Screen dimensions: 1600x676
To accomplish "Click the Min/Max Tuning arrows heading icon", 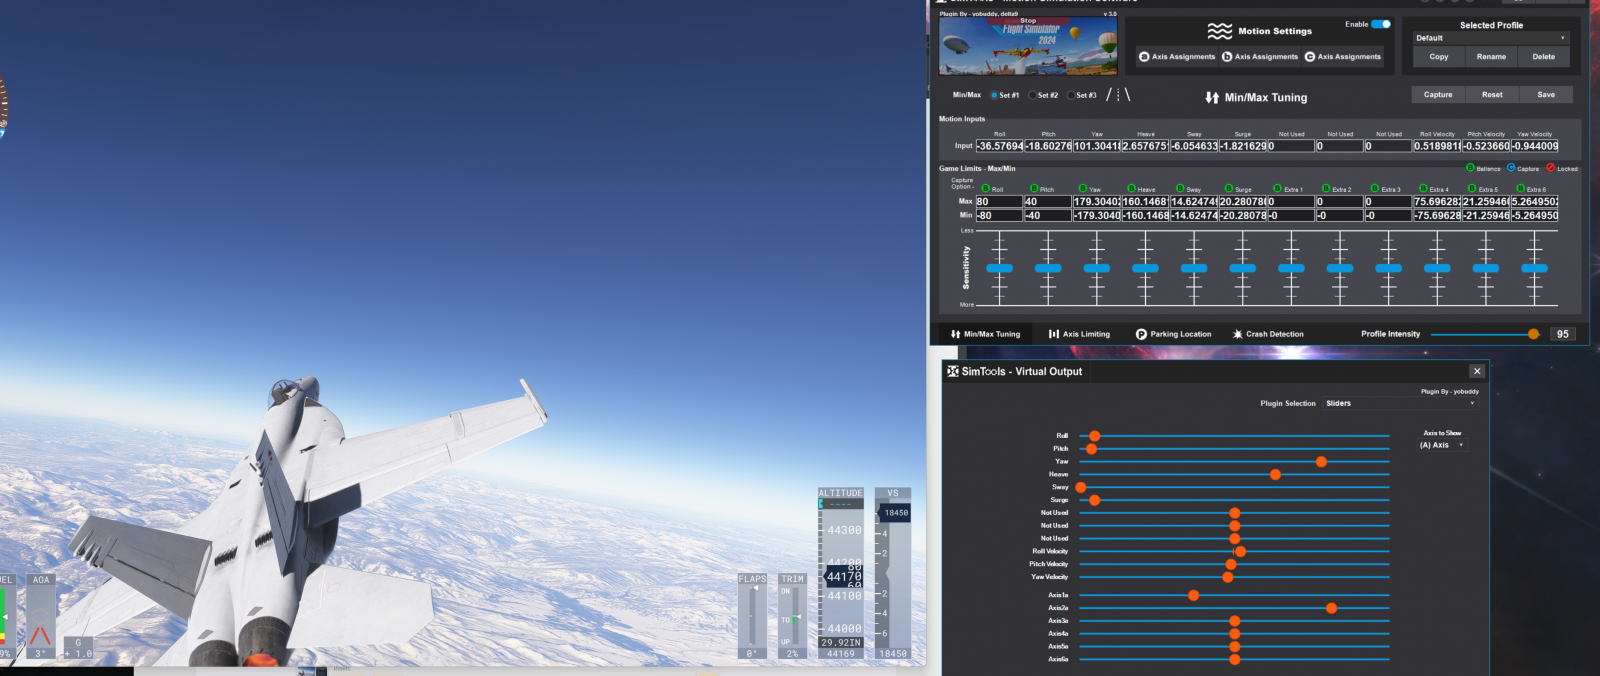I will (x=1212, y=98).
